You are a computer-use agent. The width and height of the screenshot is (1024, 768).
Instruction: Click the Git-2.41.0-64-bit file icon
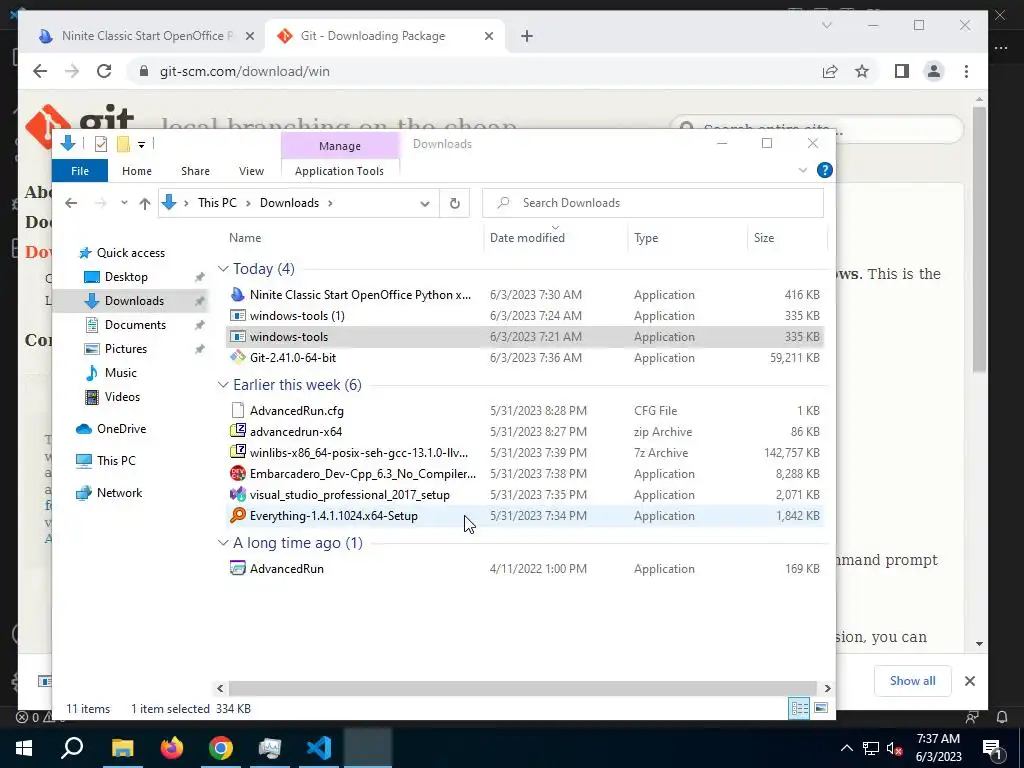[238, 357]
